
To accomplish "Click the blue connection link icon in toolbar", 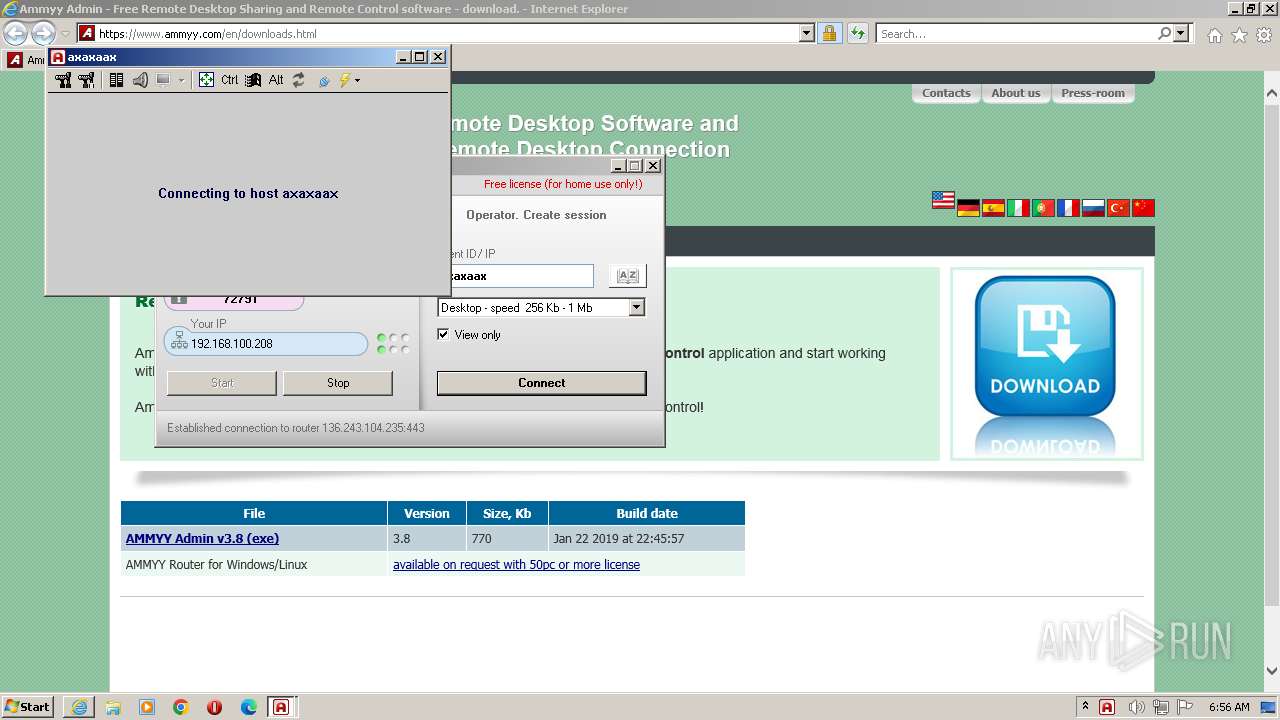I will pyautogui.click(x=324, y=80).
